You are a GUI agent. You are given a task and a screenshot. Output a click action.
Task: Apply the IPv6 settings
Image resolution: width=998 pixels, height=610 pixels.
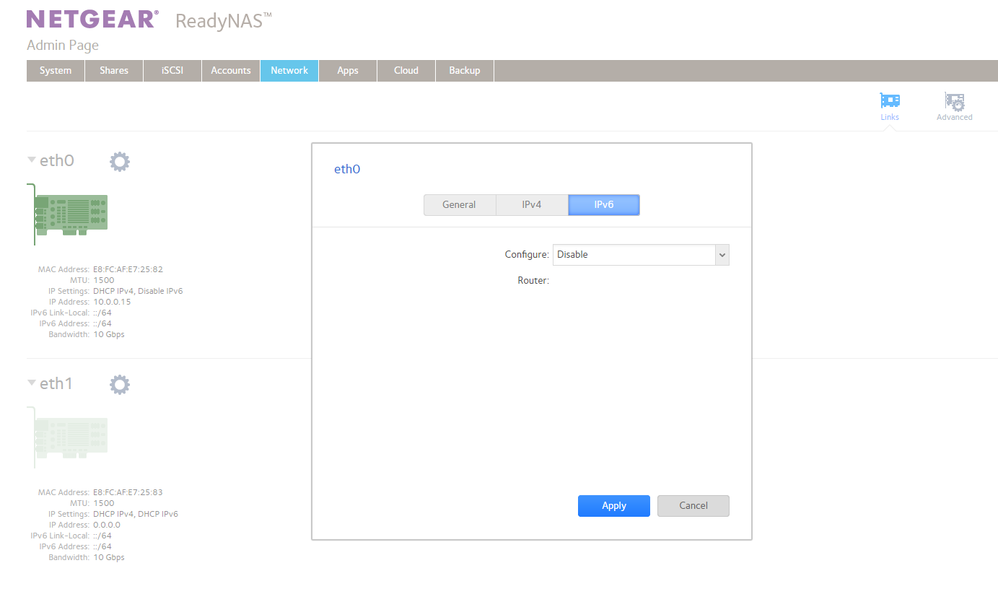pyautogui.click(x=614, y=506)
